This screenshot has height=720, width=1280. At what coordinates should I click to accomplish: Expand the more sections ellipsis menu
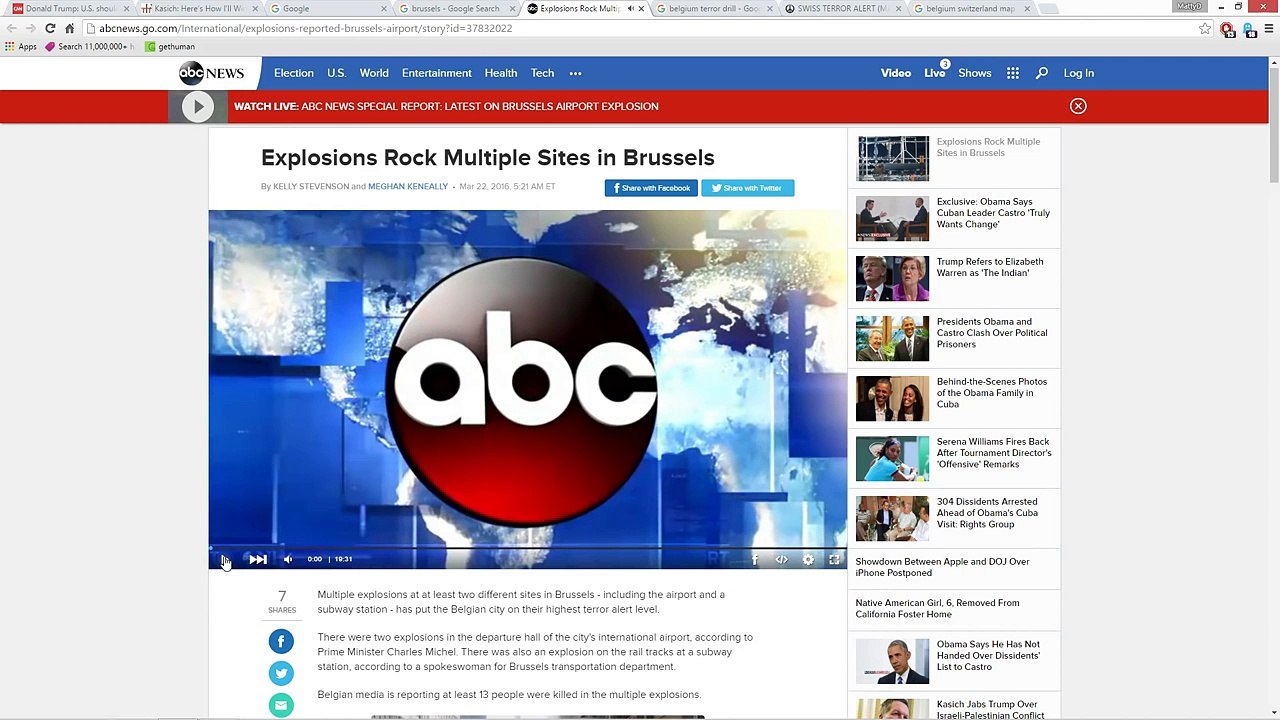point(575,73)
